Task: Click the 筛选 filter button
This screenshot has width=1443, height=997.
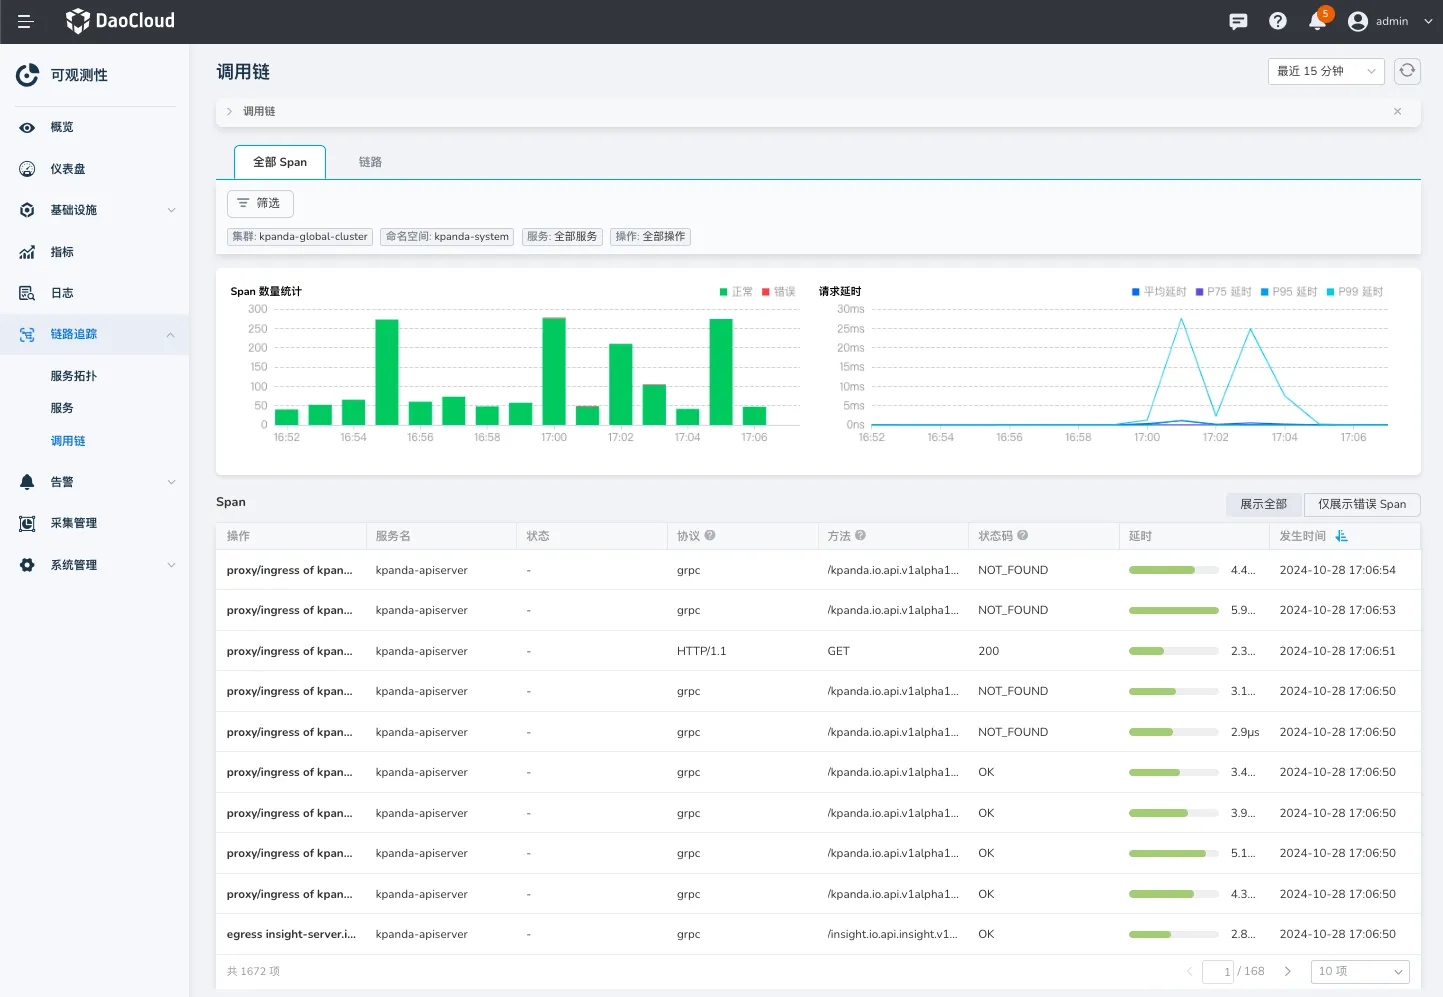Action: pyautogui.click(x=260, y=203)
